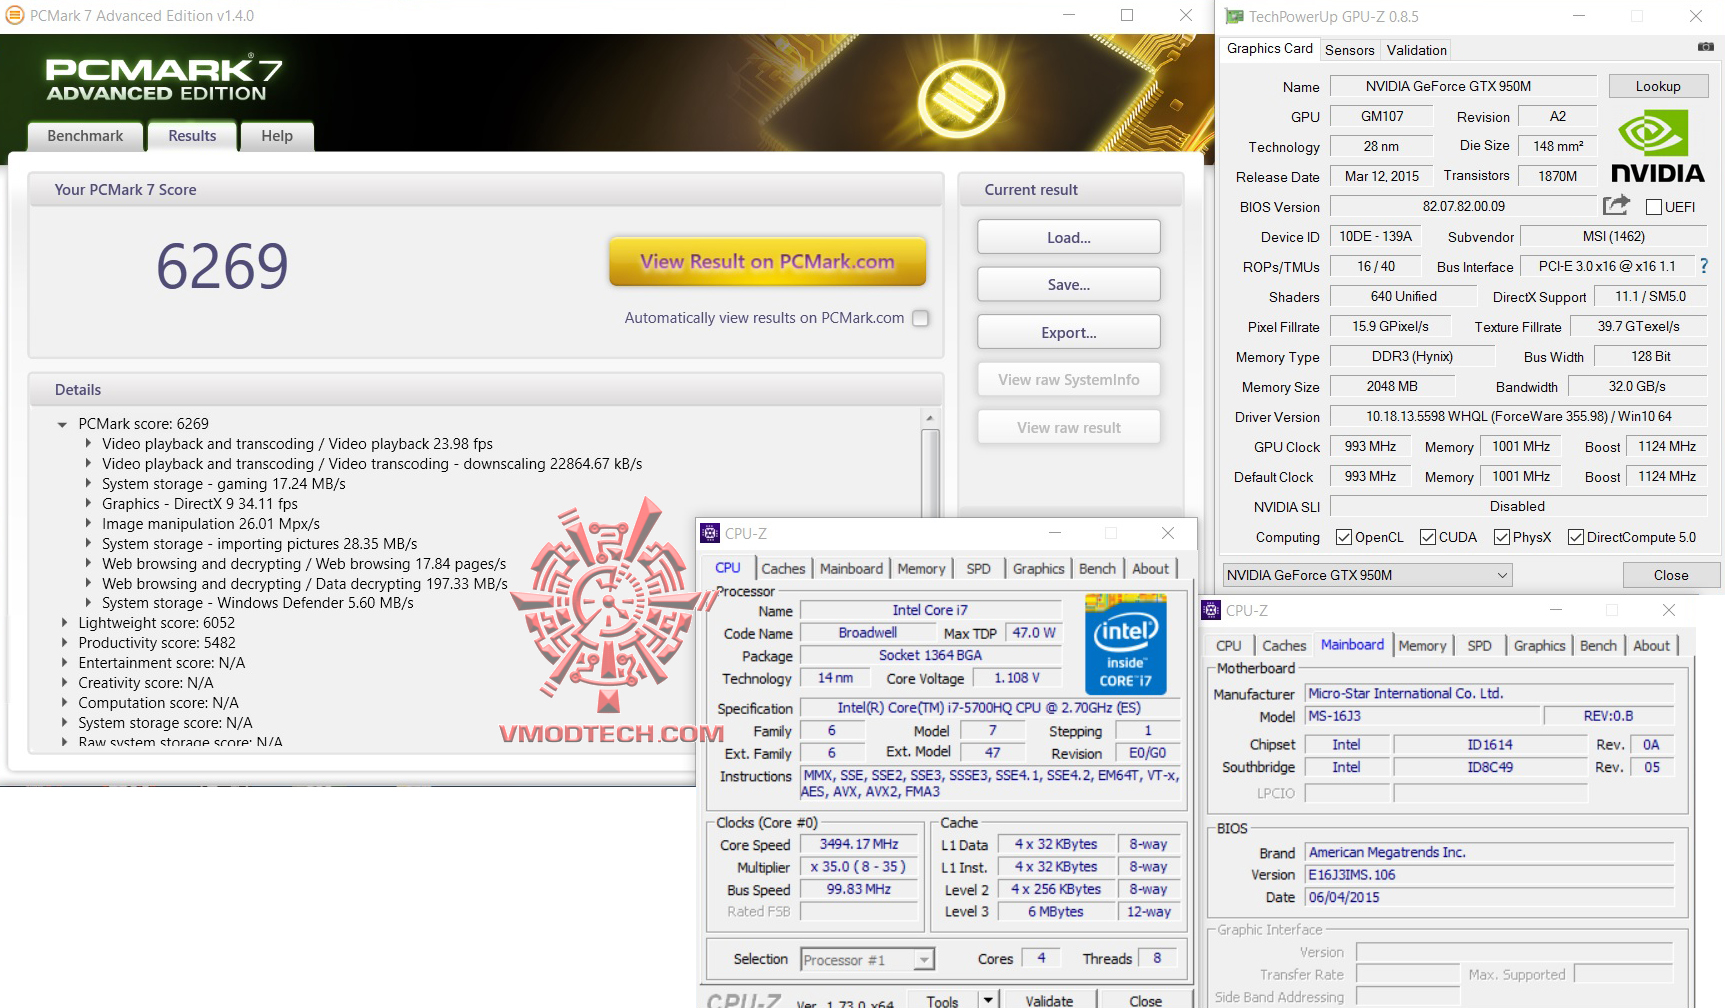Expand the Productivity score: 5482 node
1725x1008 pixels.
(64, 643)
